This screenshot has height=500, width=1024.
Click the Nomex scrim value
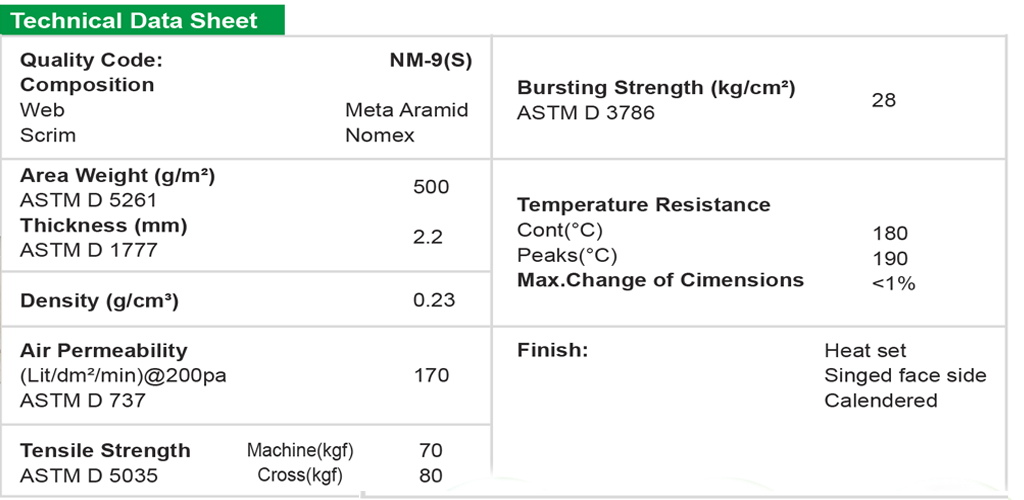tap(379, 135)
